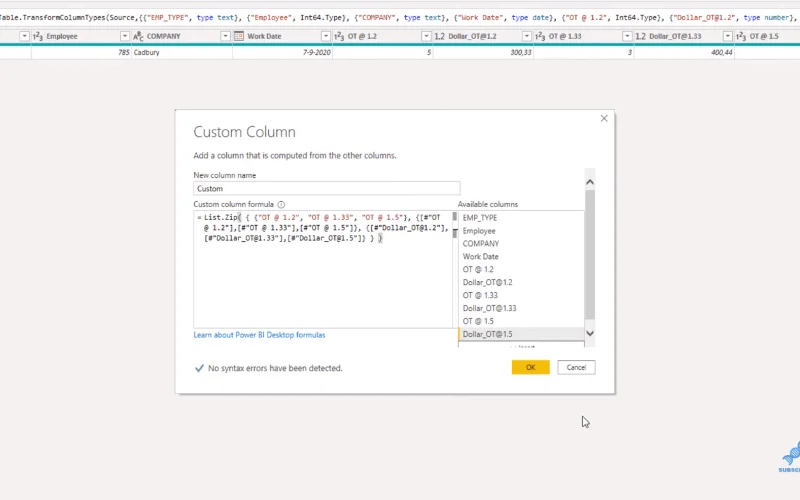
Task: Click OK to confirm the custom column
Action: [x=531, y=367]
